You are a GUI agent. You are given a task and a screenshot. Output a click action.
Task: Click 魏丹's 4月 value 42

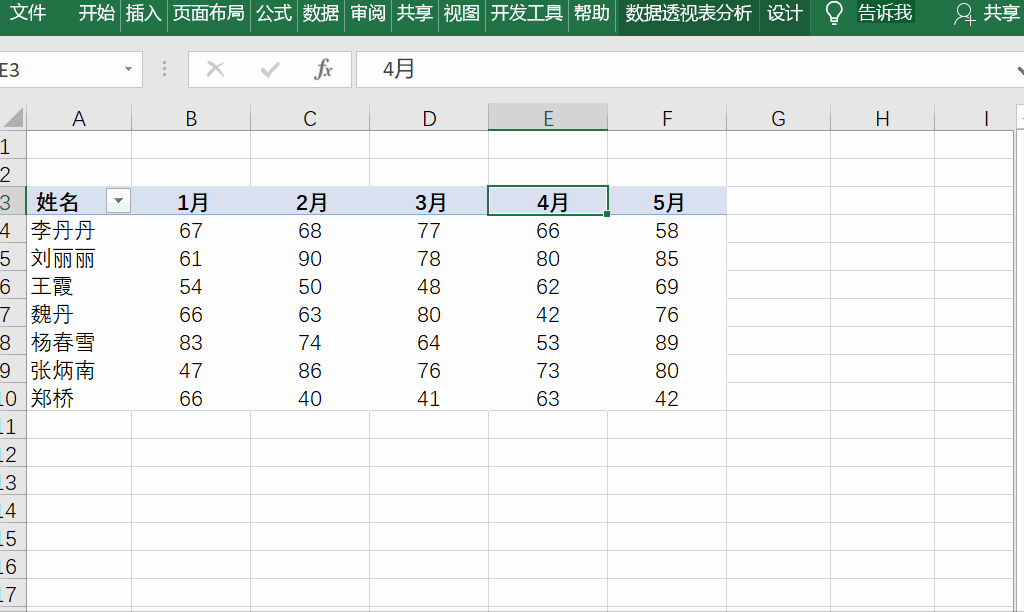click(x=548, y=314)
